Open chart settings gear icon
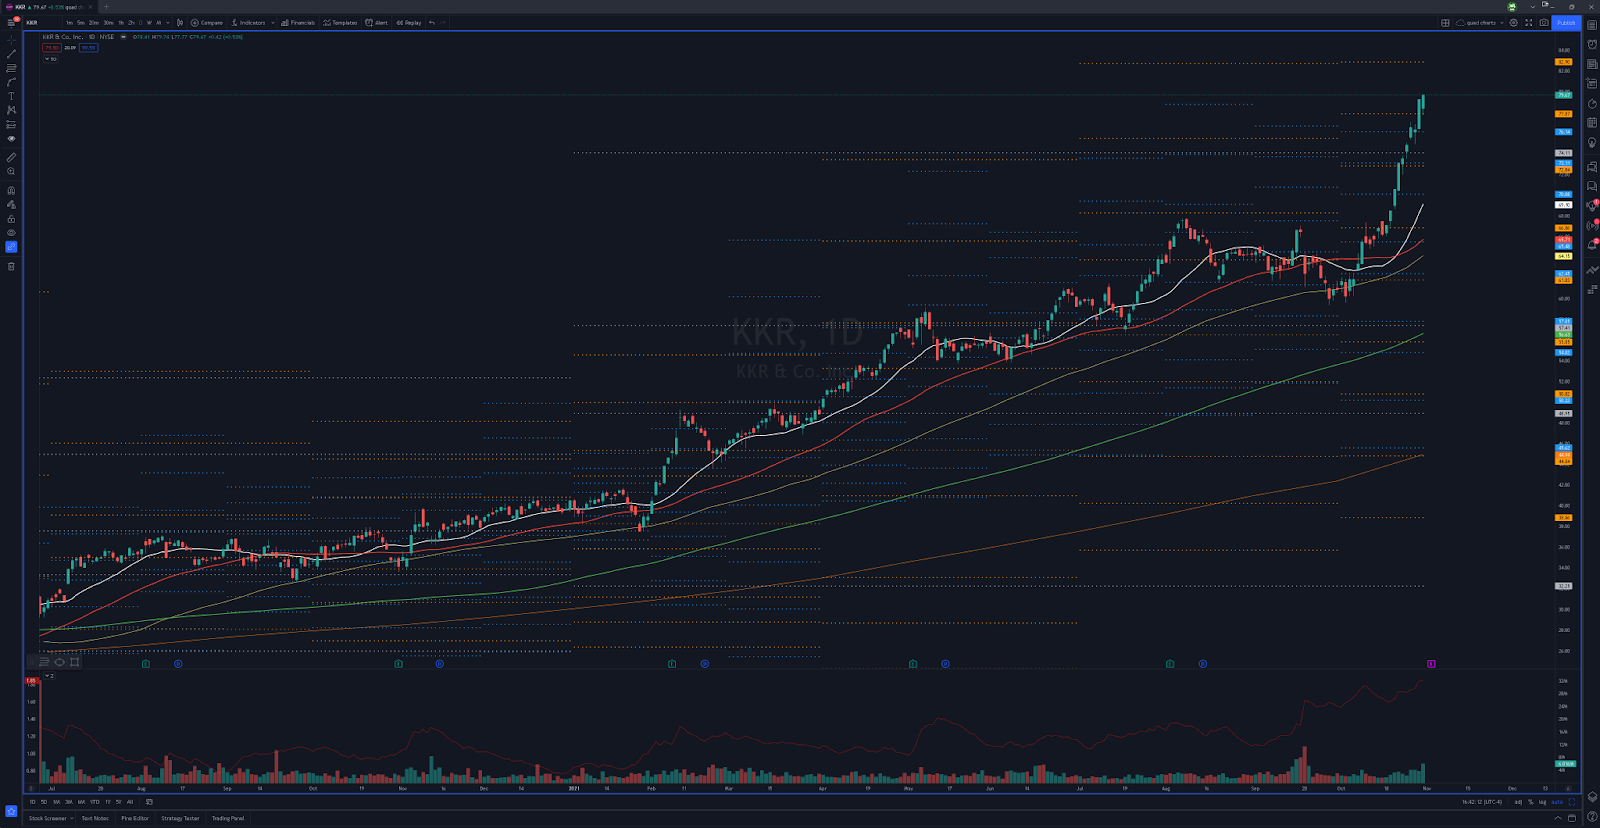The width and height of the screenshot is (1600, 828). pyautogui.click(x=1513, y=22)
